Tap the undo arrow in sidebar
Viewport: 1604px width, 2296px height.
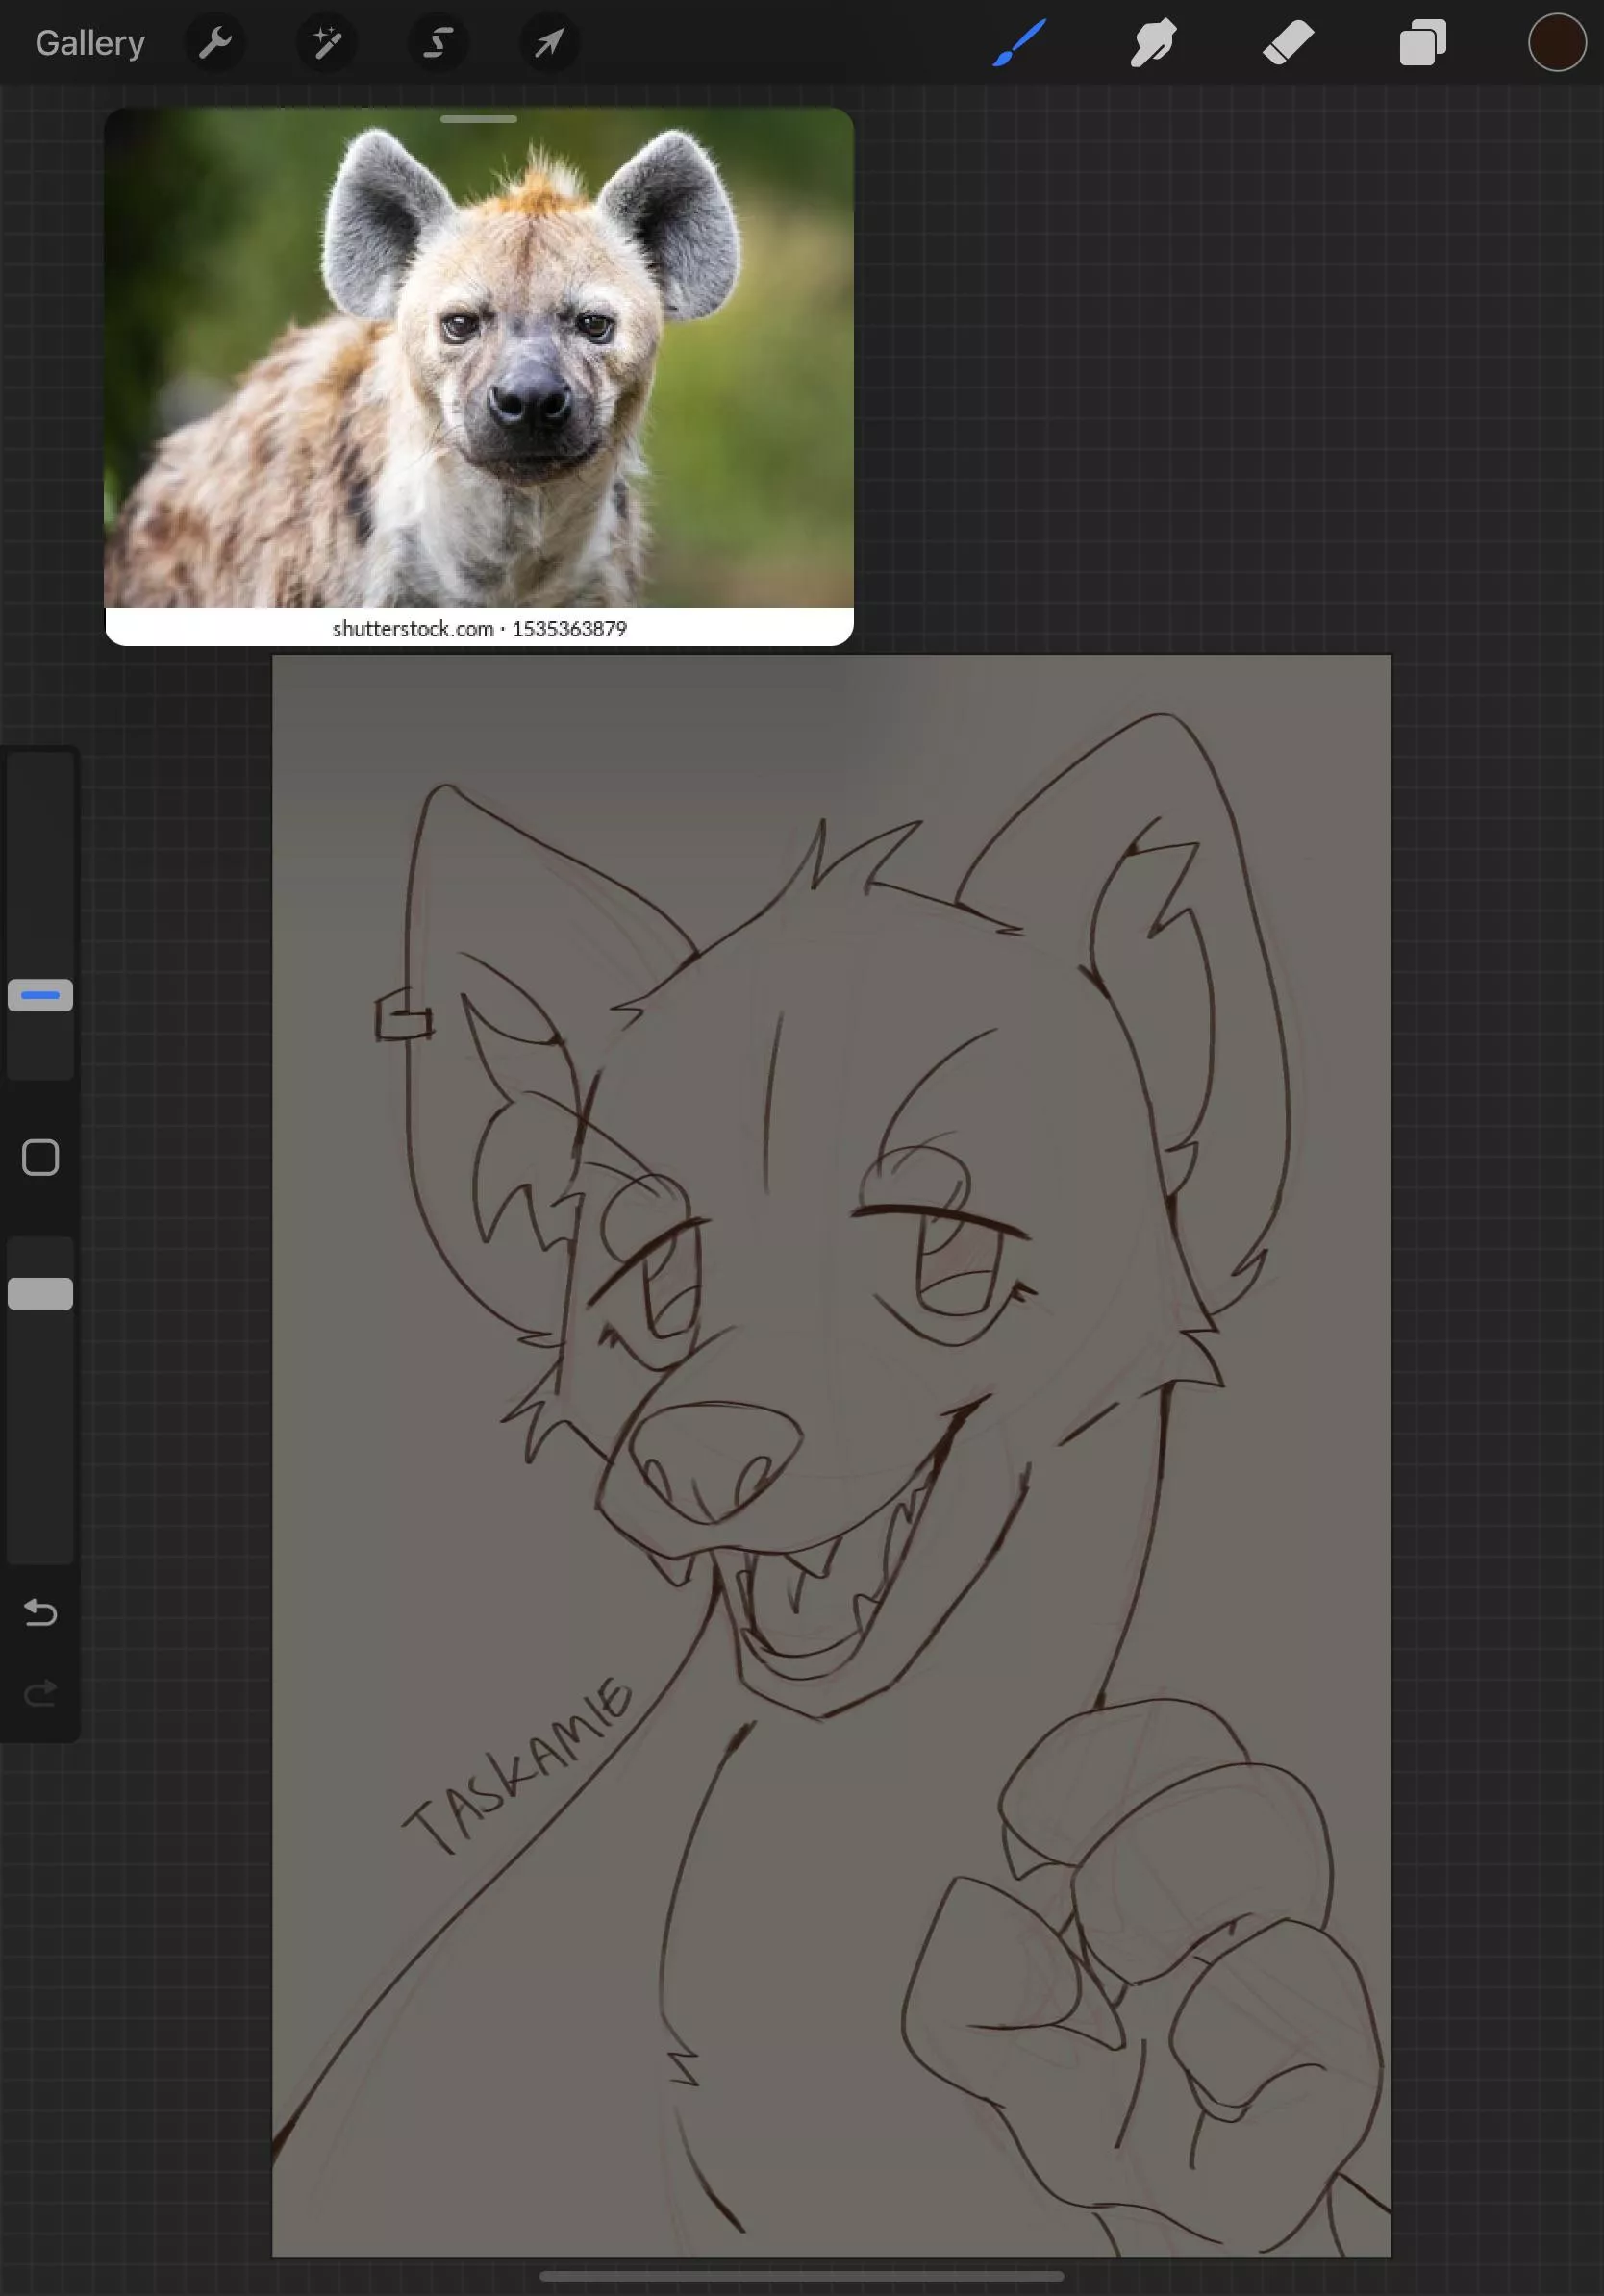coord(40,1613)
